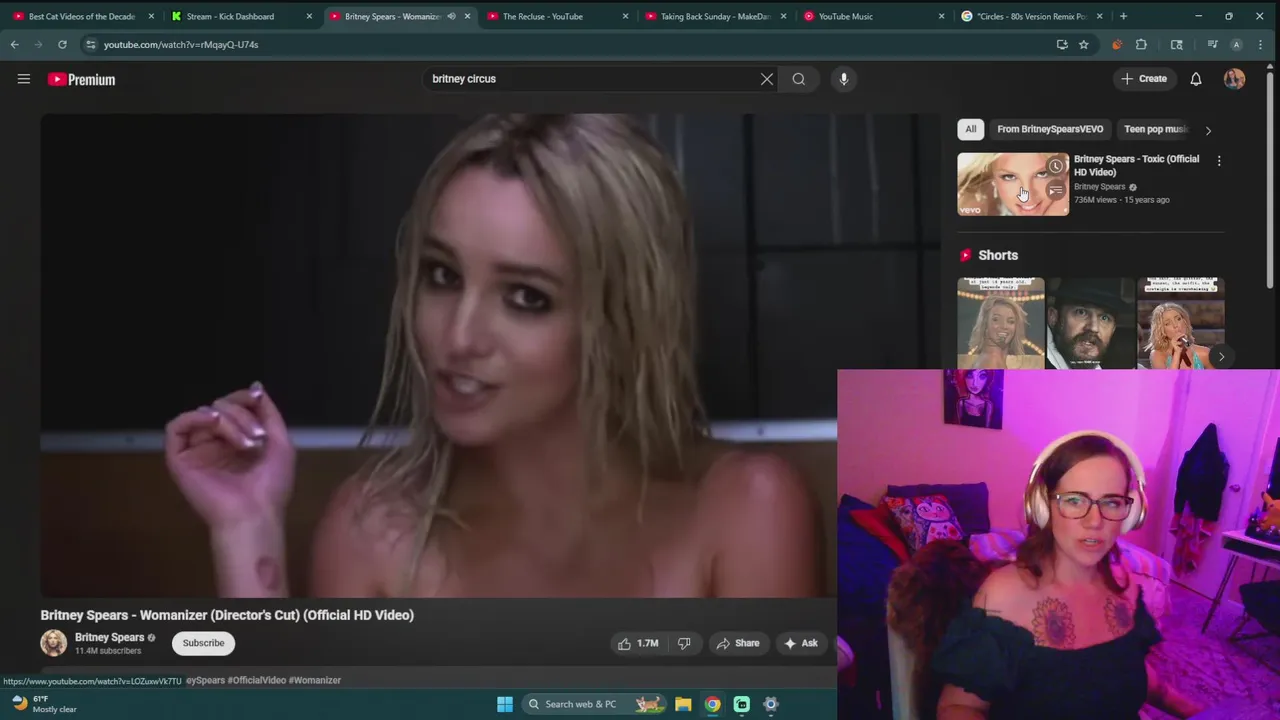Viewport: 1280px width, 720px height.
Task: Open Chrome from the taskbar
Action: tap(712, 704)
